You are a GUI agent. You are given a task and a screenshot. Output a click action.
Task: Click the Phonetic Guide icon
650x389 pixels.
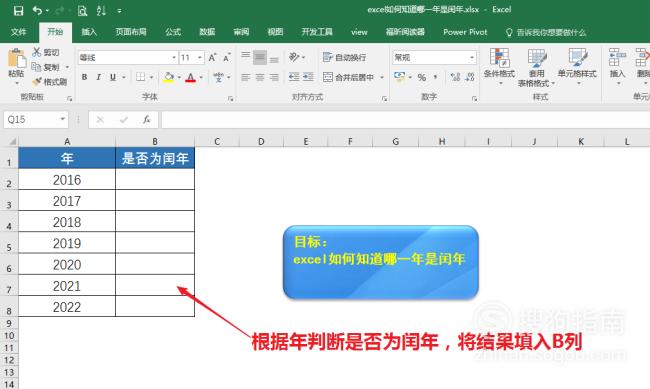tap(218, 77)
